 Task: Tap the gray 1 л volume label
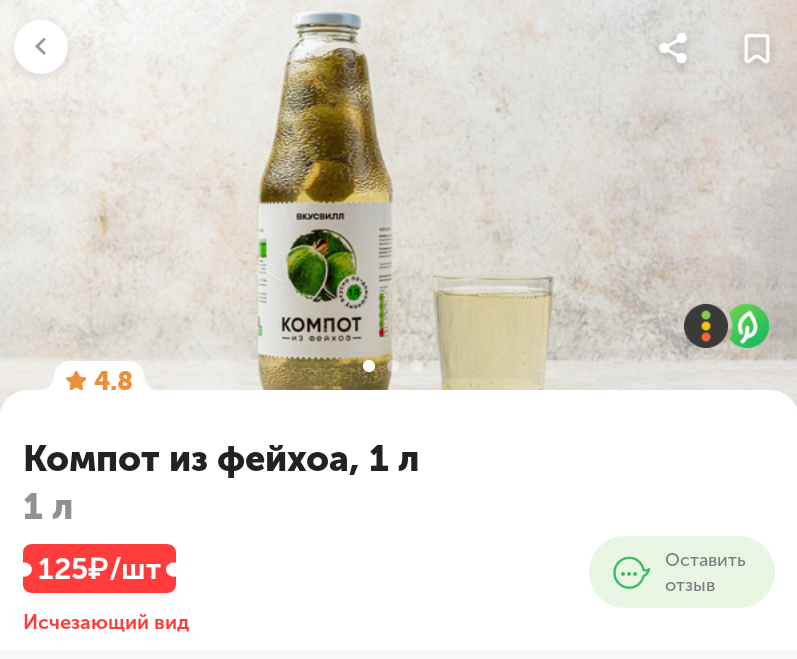tap(48, 507)
